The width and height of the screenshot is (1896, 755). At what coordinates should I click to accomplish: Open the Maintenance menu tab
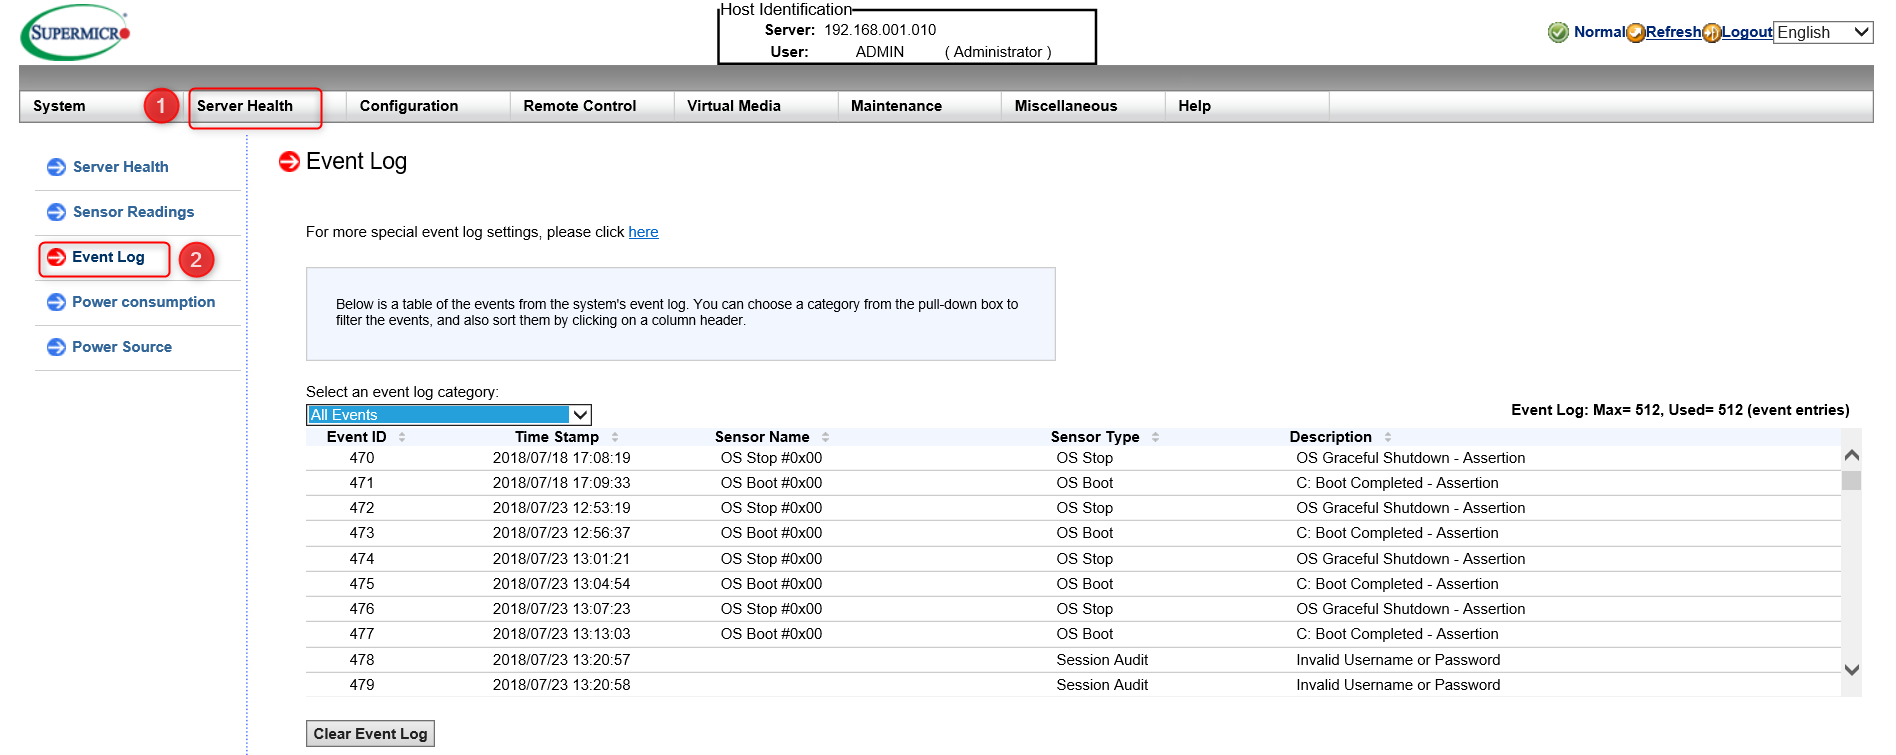(x=896, y=106)
